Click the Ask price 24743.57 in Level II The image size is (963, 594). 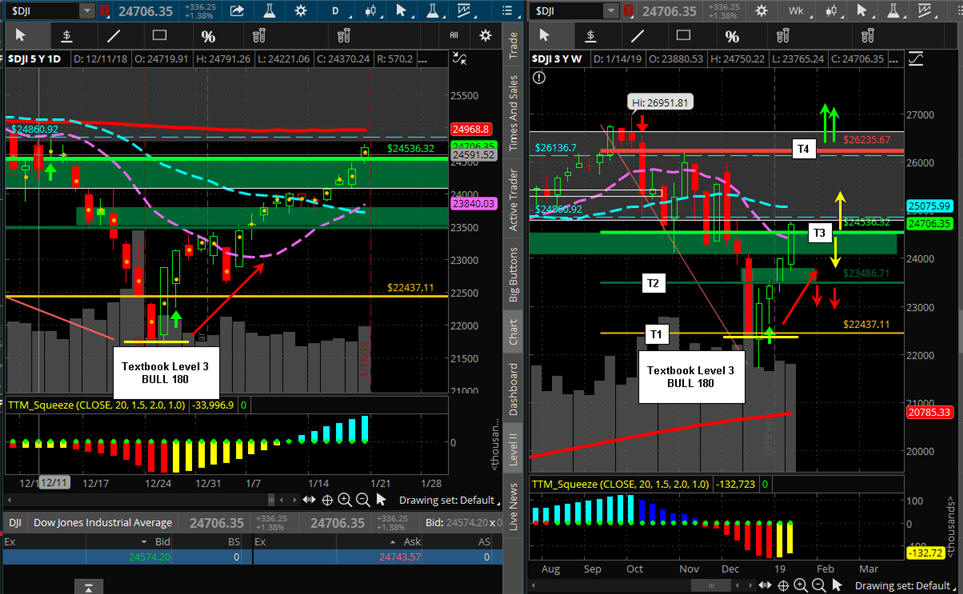381,558
